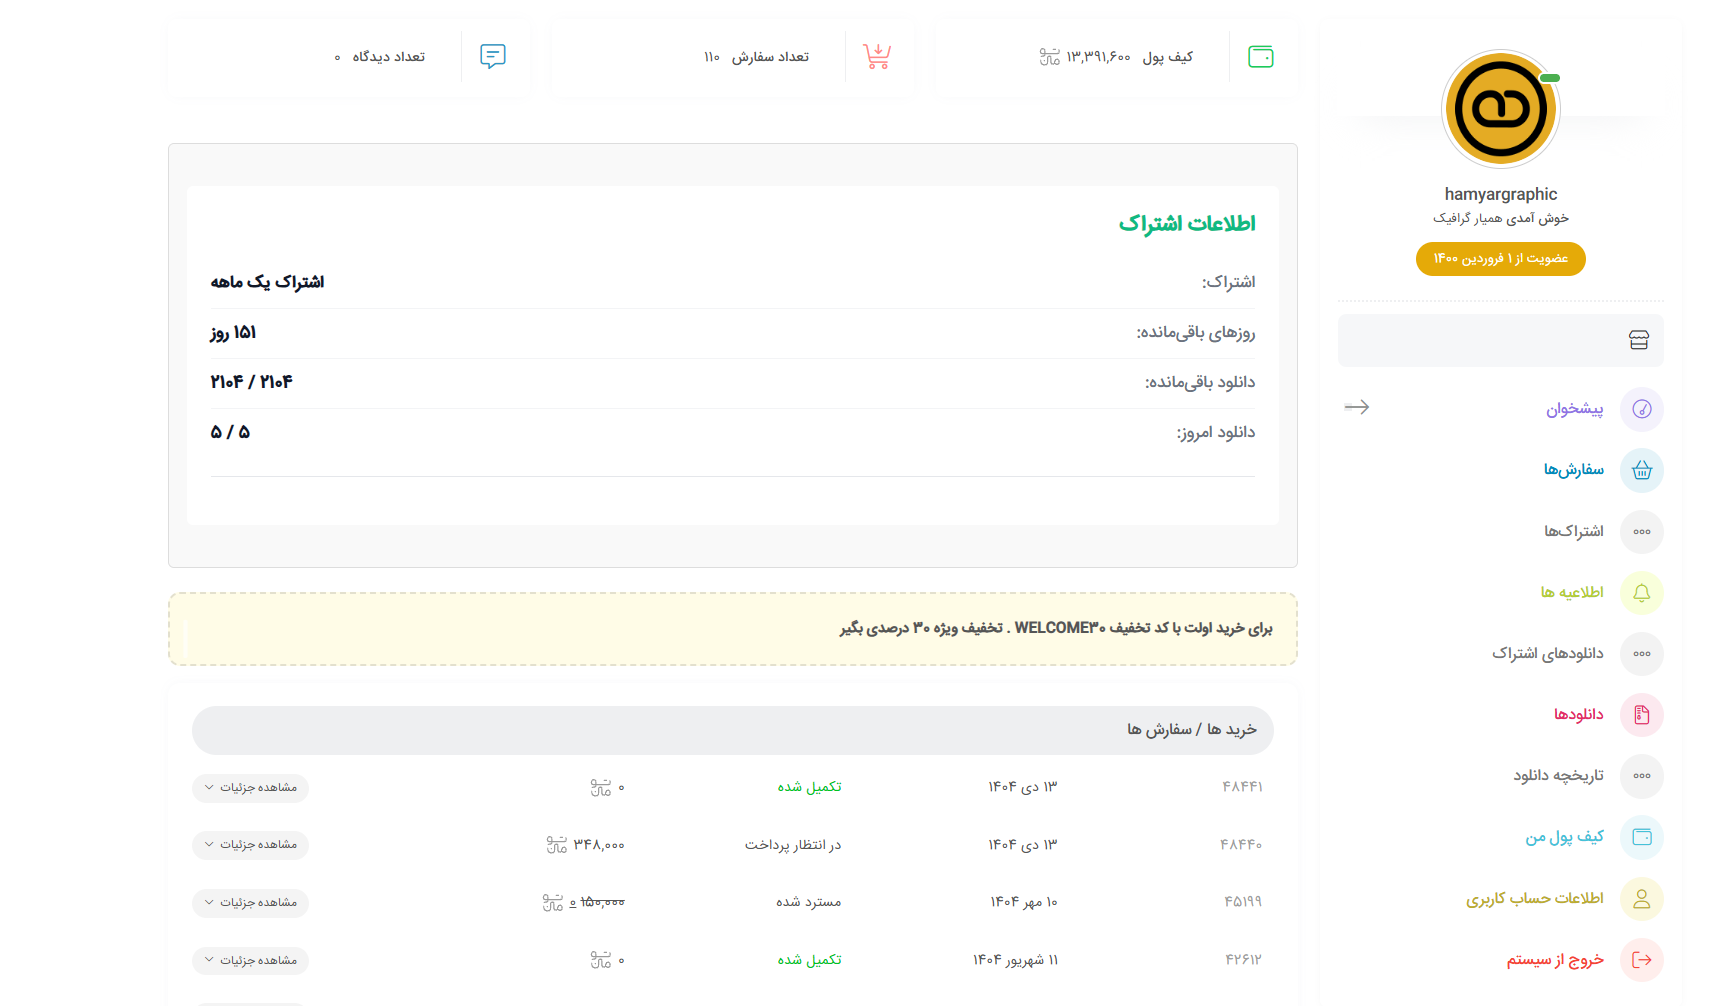Expand details for order ۴۸۴۴۱
This screenshot has width=1710, height=1006.
click(x=250, y=788)
